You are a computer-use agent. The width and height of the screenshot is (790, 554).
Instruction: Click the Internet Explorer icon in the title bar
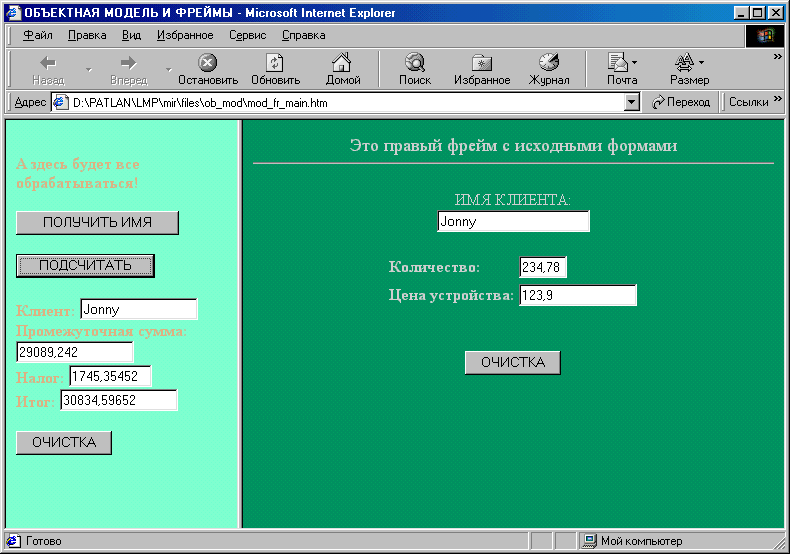[13, 12]
